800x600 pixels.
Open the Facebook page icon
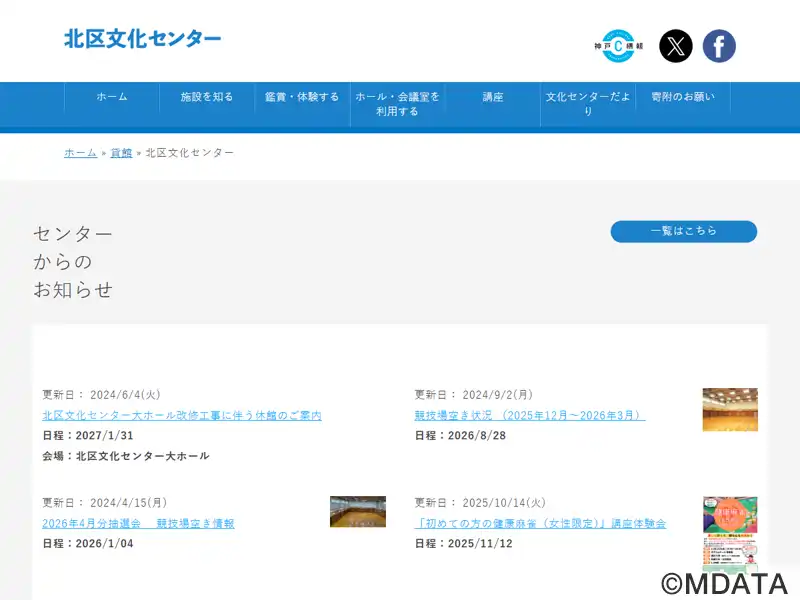(719, 46)
